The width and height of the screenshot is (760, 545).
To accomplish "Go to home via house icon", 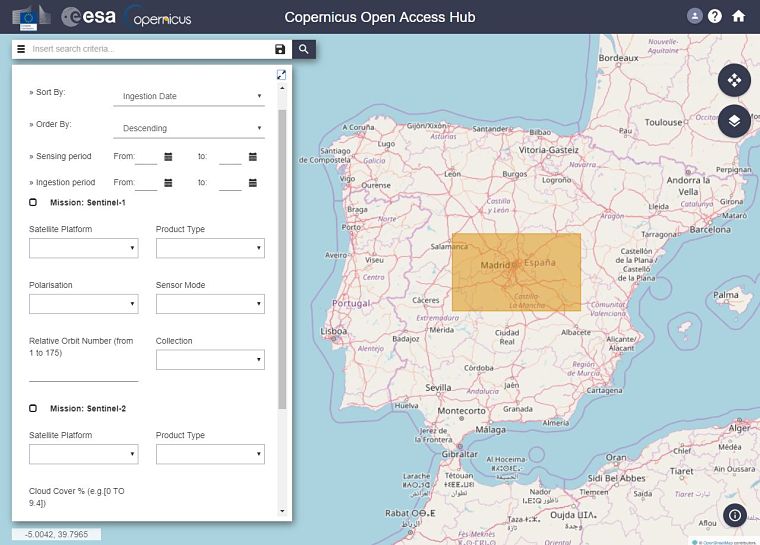I will pos(738,16).
